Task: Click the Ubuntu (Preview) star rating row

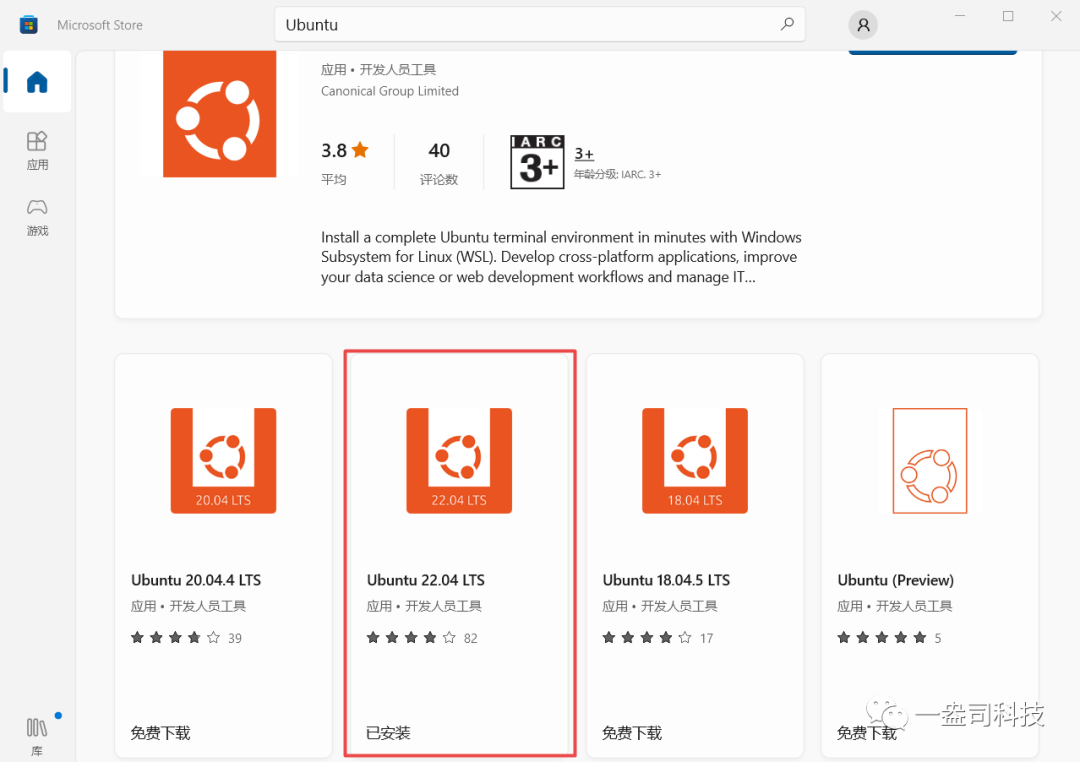Action: [x=889, y=638]
